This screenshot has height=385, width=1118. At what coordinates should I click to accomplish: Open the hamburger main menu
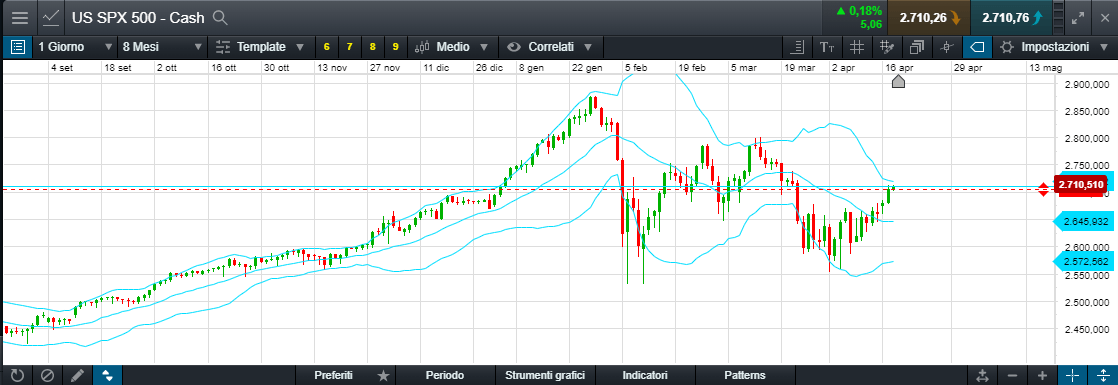[20, 17]
